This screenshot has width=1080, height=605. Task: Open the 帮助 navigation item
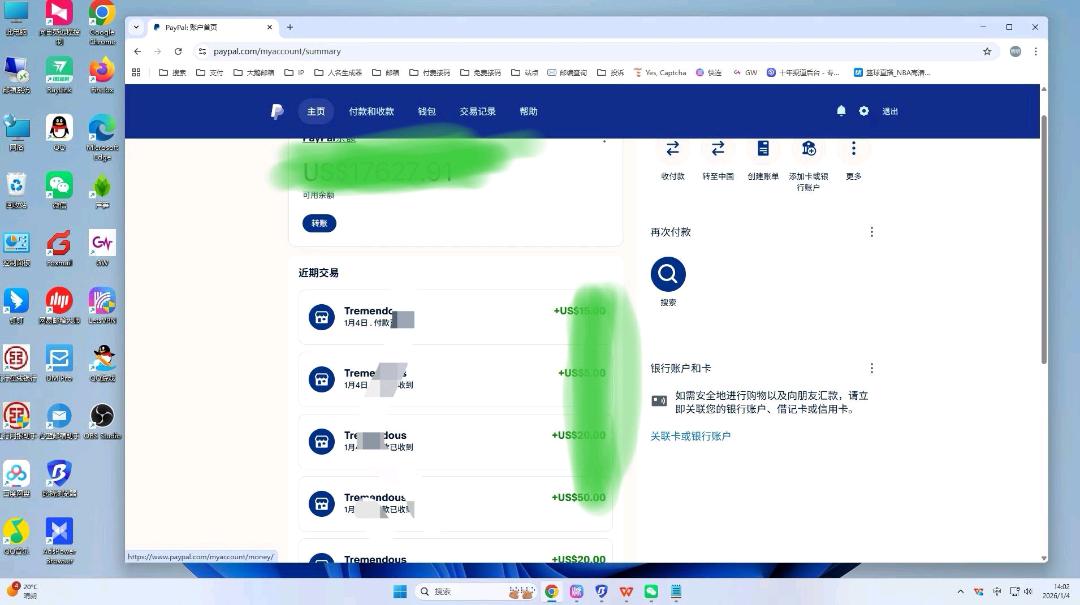(x=528, y=111)
